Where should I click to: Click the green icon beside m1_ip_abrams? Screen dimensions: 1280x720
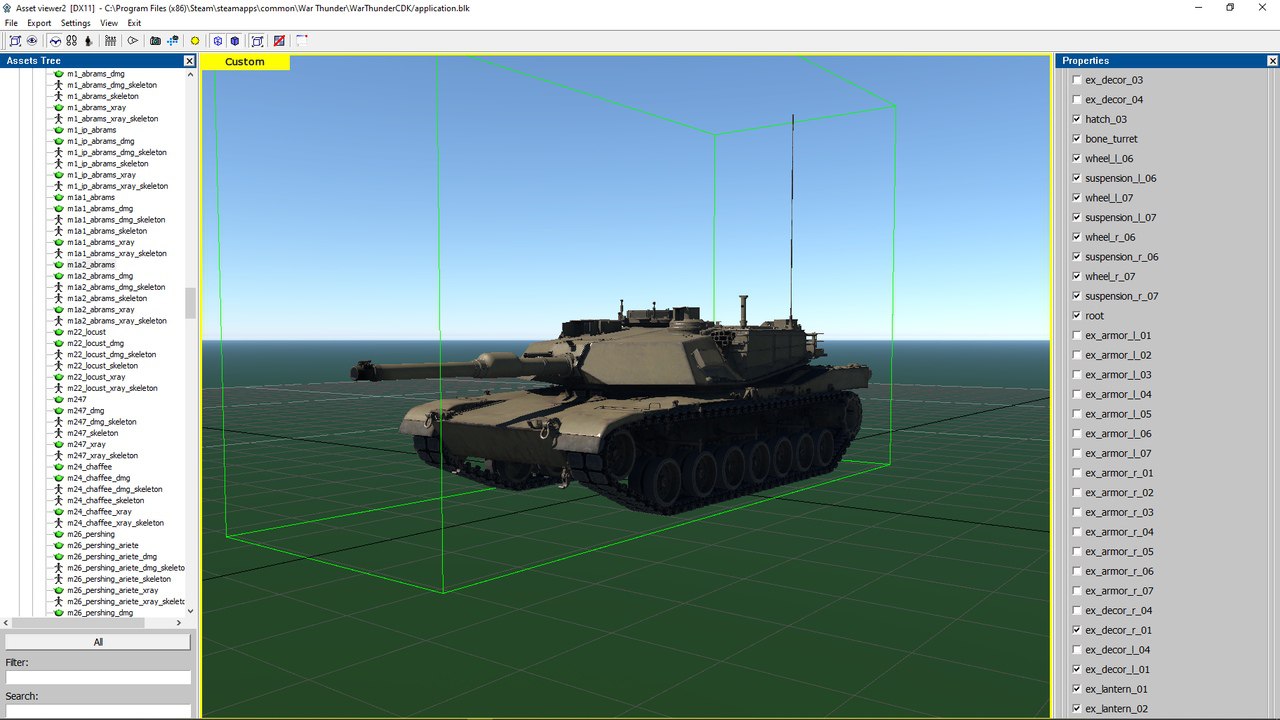(58, 130)
